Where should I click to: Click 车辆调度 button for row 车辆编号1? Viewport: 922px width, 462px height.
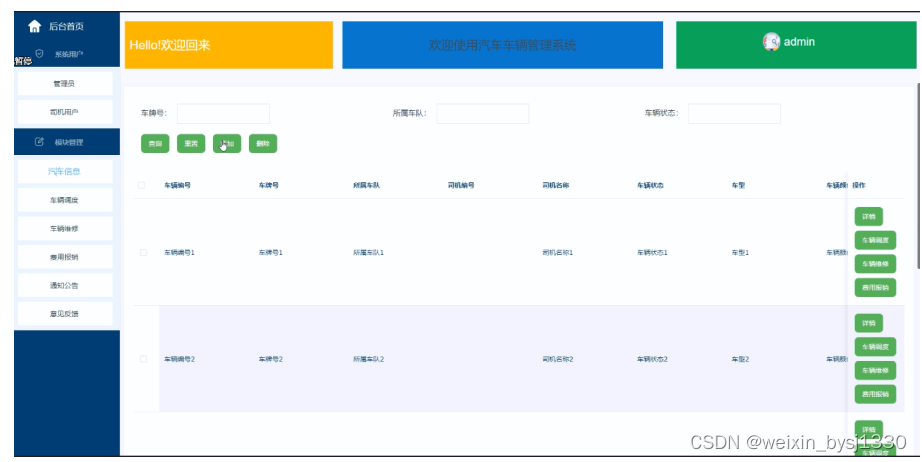tap(875, 240)
